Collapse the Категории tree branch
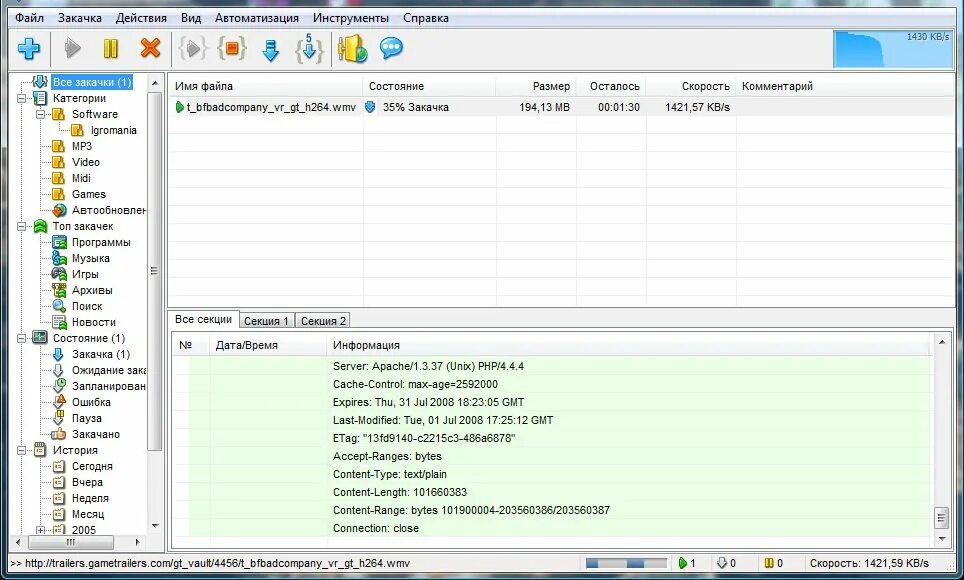The height and width of the screenshot is (580, 964). click(x=22, y=98)
